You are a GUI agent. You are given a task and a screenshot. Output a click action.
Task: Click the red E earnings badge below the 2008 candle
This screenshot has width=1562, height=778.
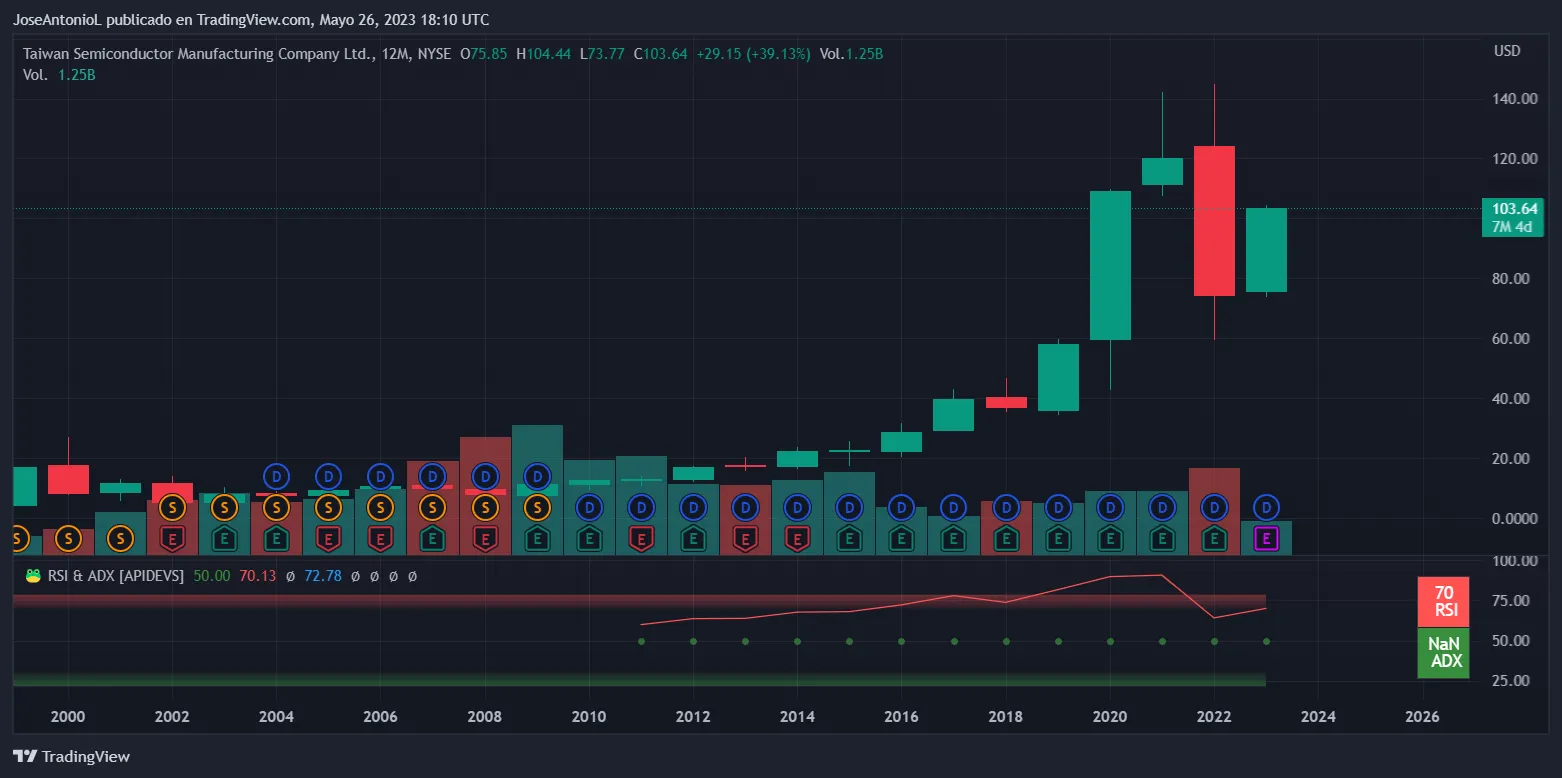click(x=484, y=539)
